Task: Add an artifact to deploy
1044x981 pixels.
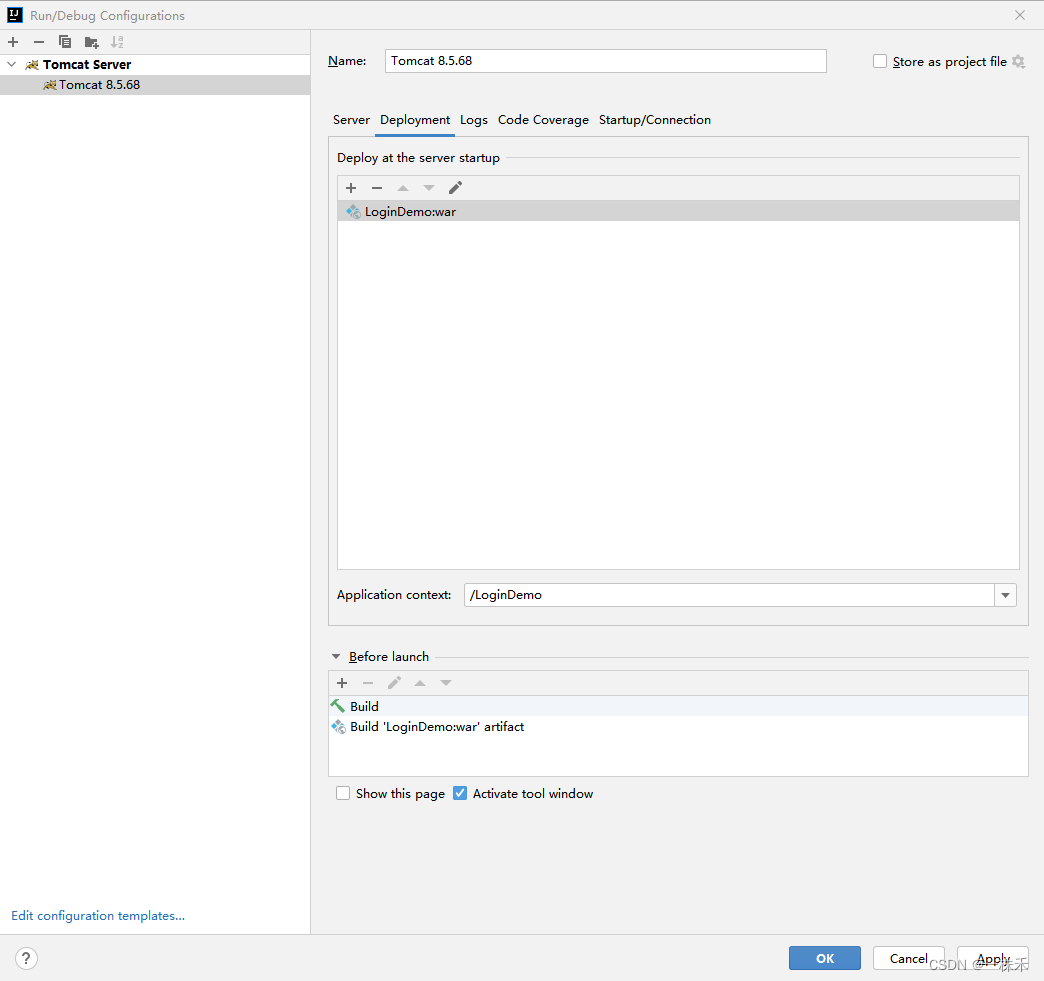Action: tap(351, 188)
